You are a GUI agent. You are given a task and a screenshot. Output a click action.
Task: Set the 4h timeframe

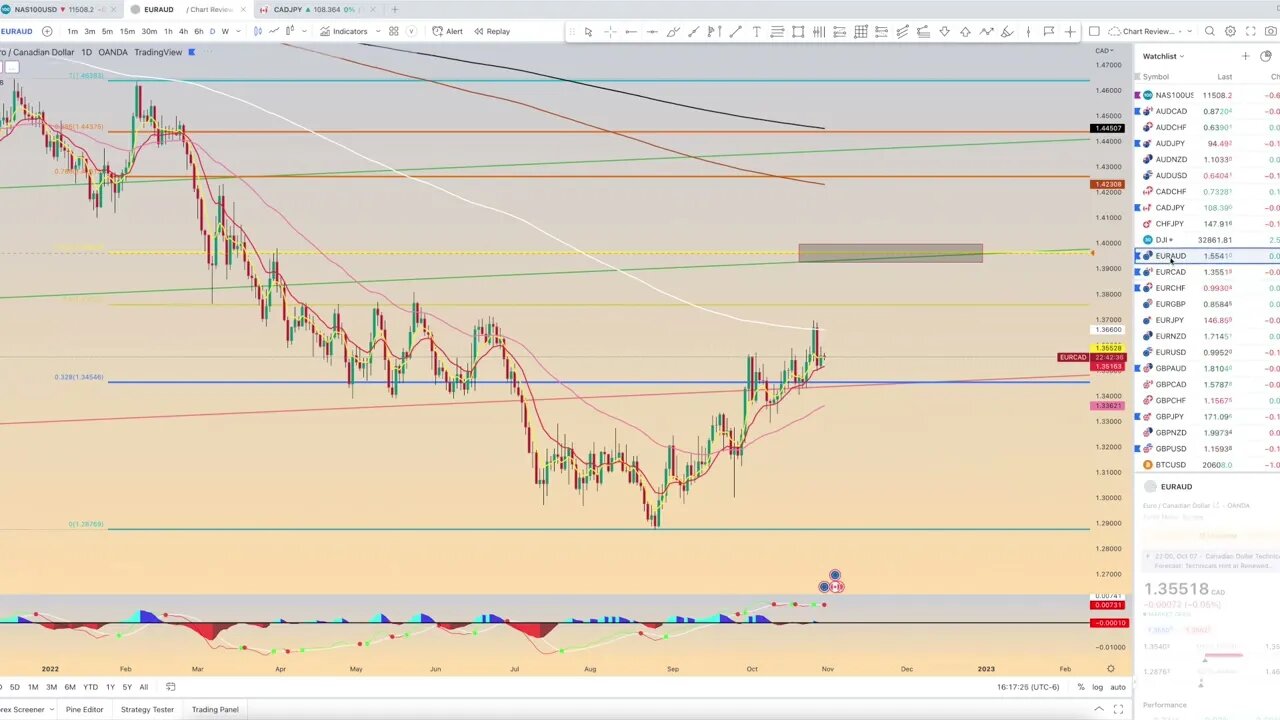click(183, 31)
